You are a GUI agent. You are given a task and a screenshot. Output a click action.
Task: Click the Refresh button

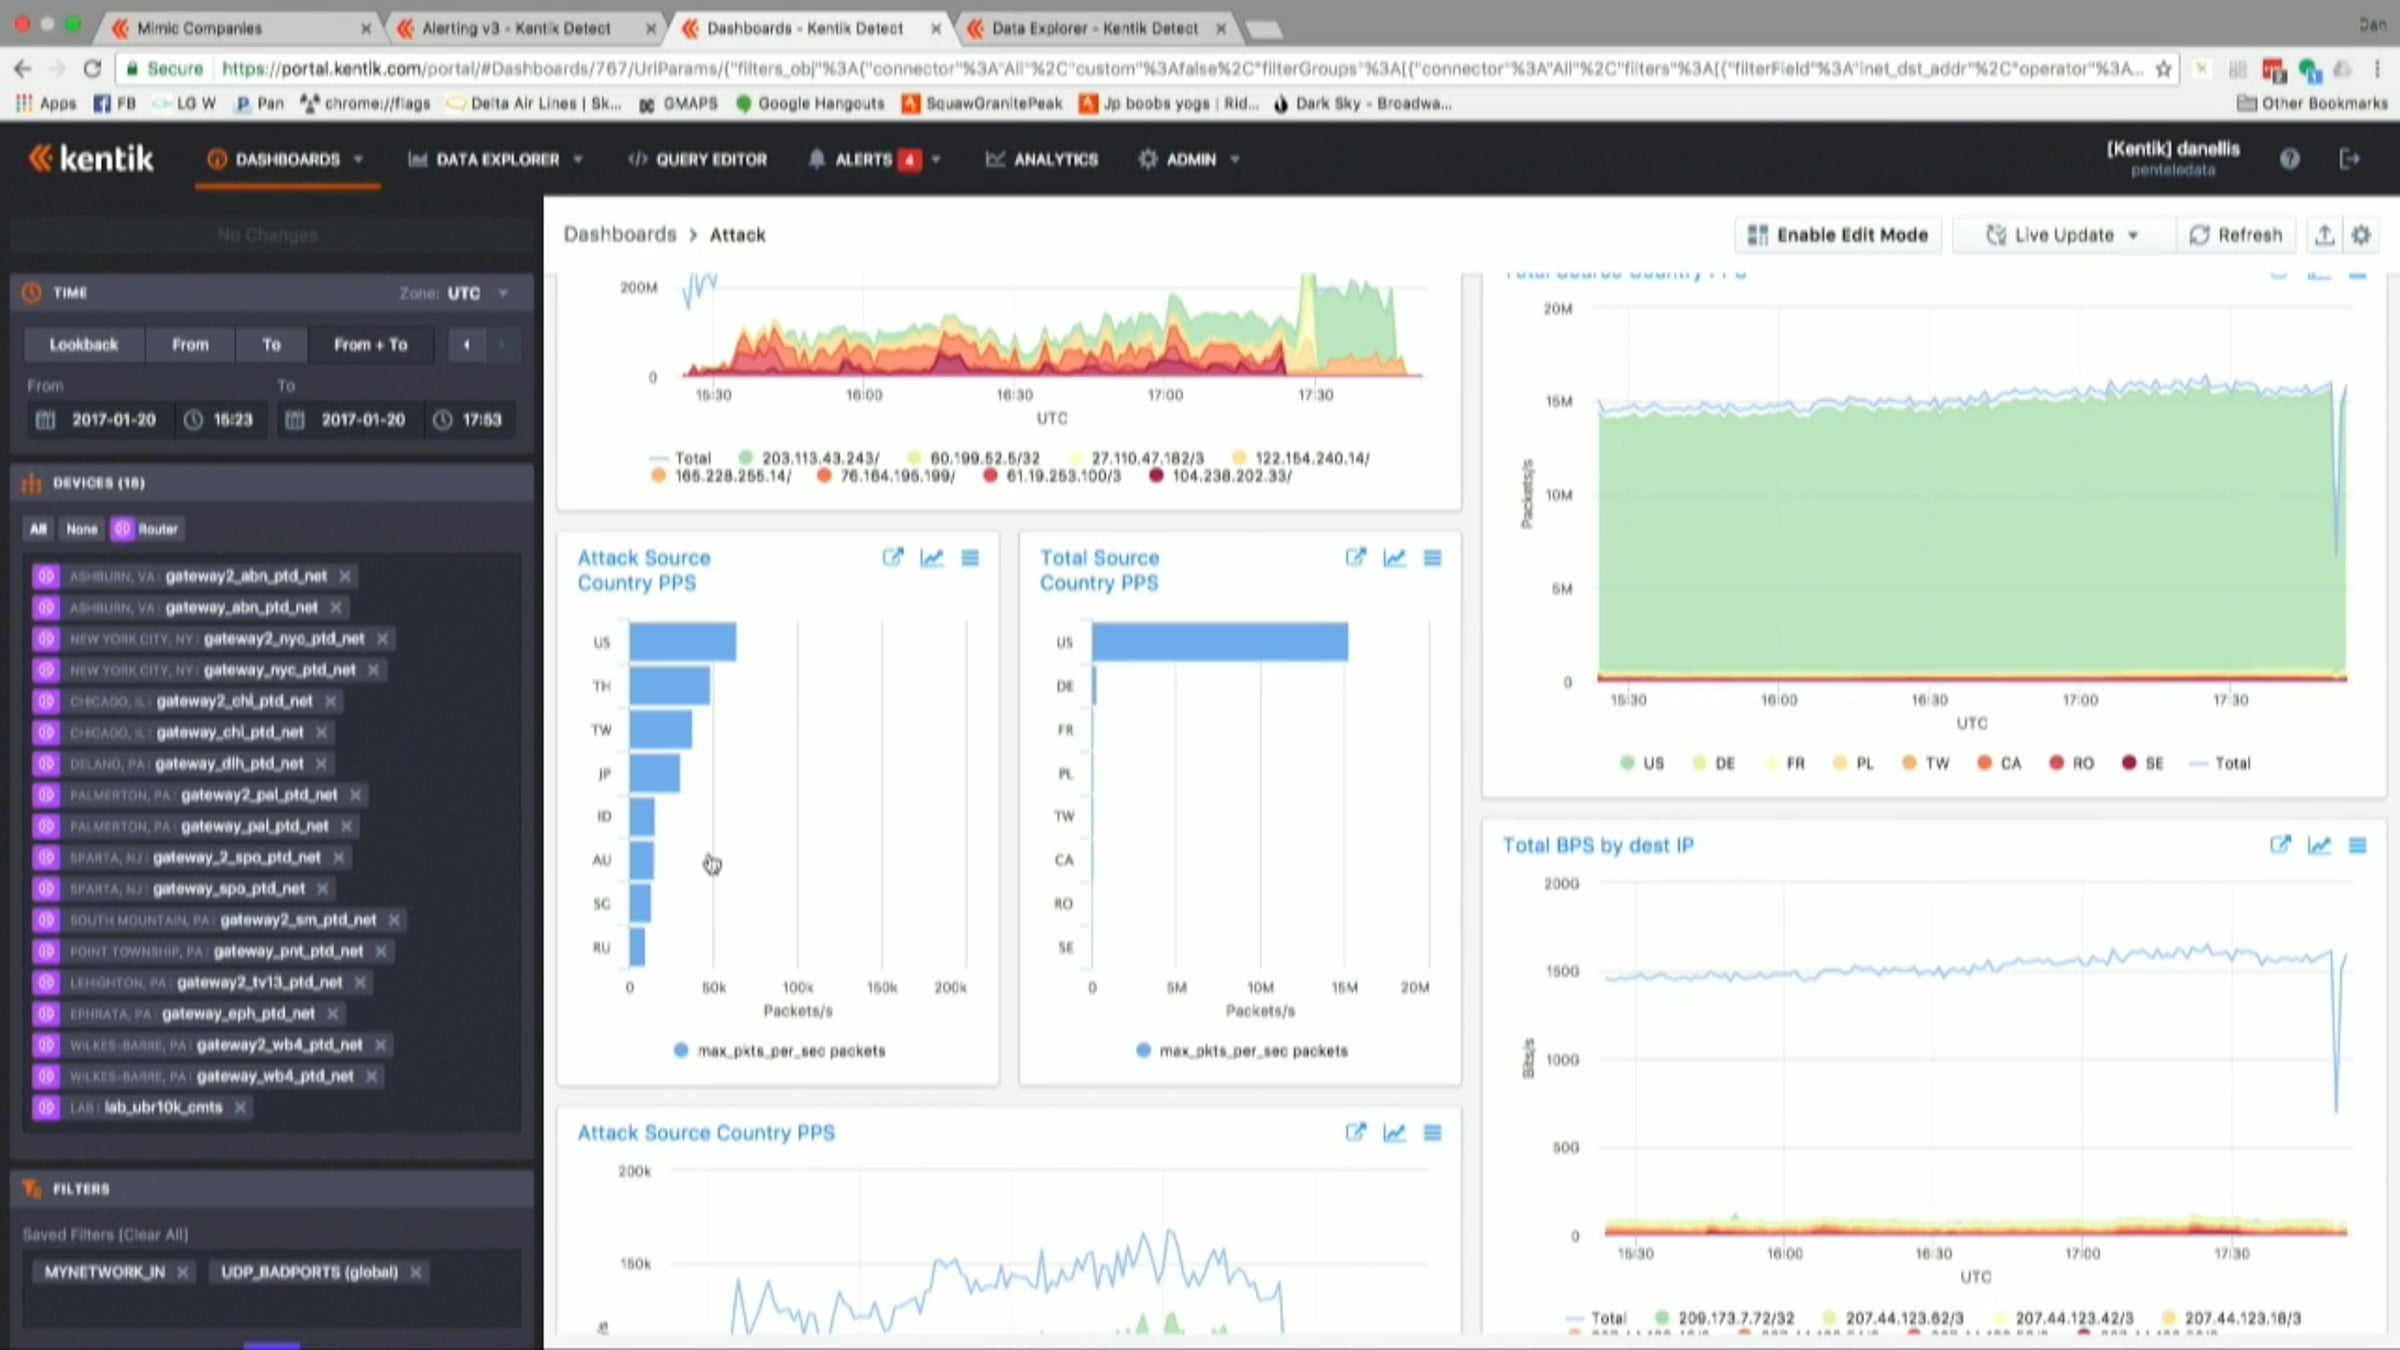click(2236, 235)
